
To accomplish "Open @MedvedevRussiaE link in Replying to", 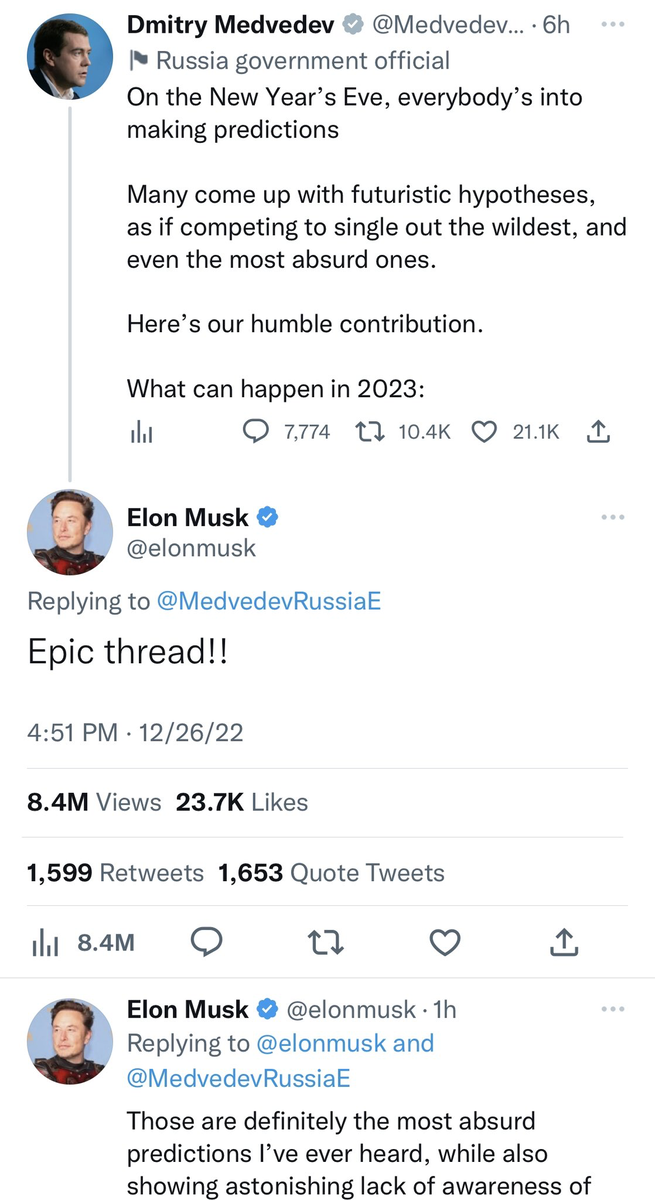I will coord(267,601).
